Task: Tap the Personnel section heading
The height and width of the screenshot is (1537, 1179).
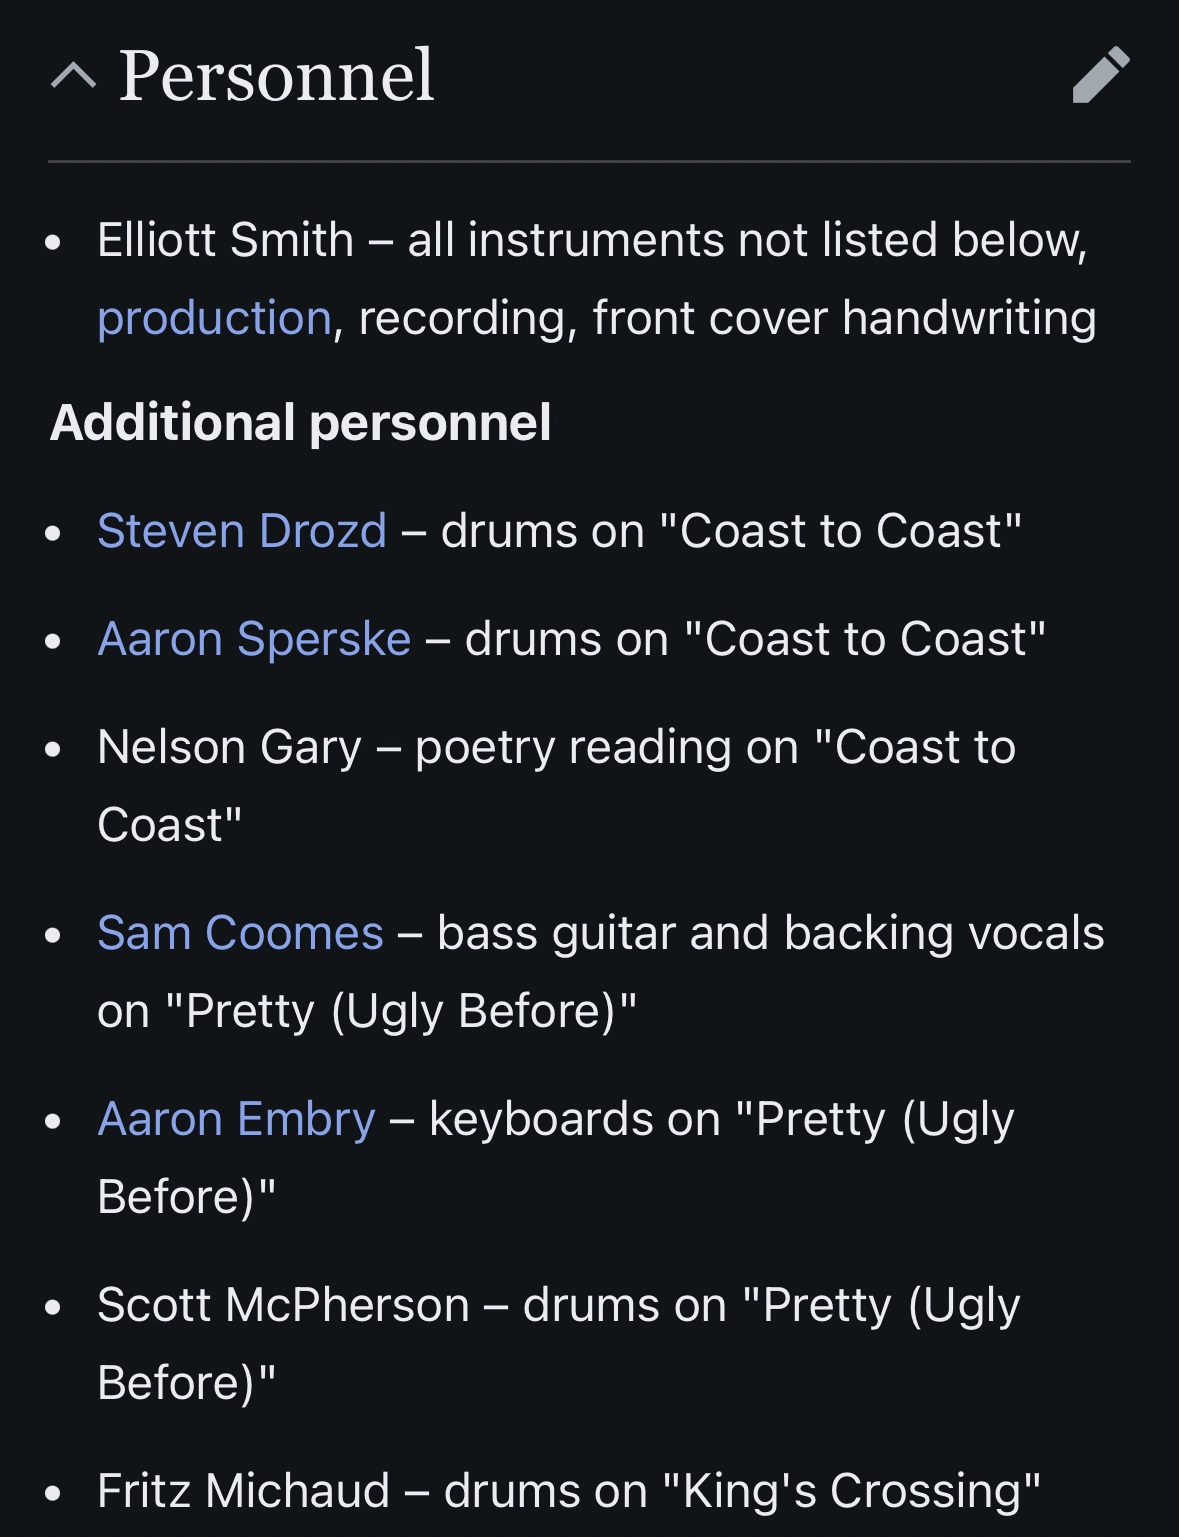Action: coord(276,76)
